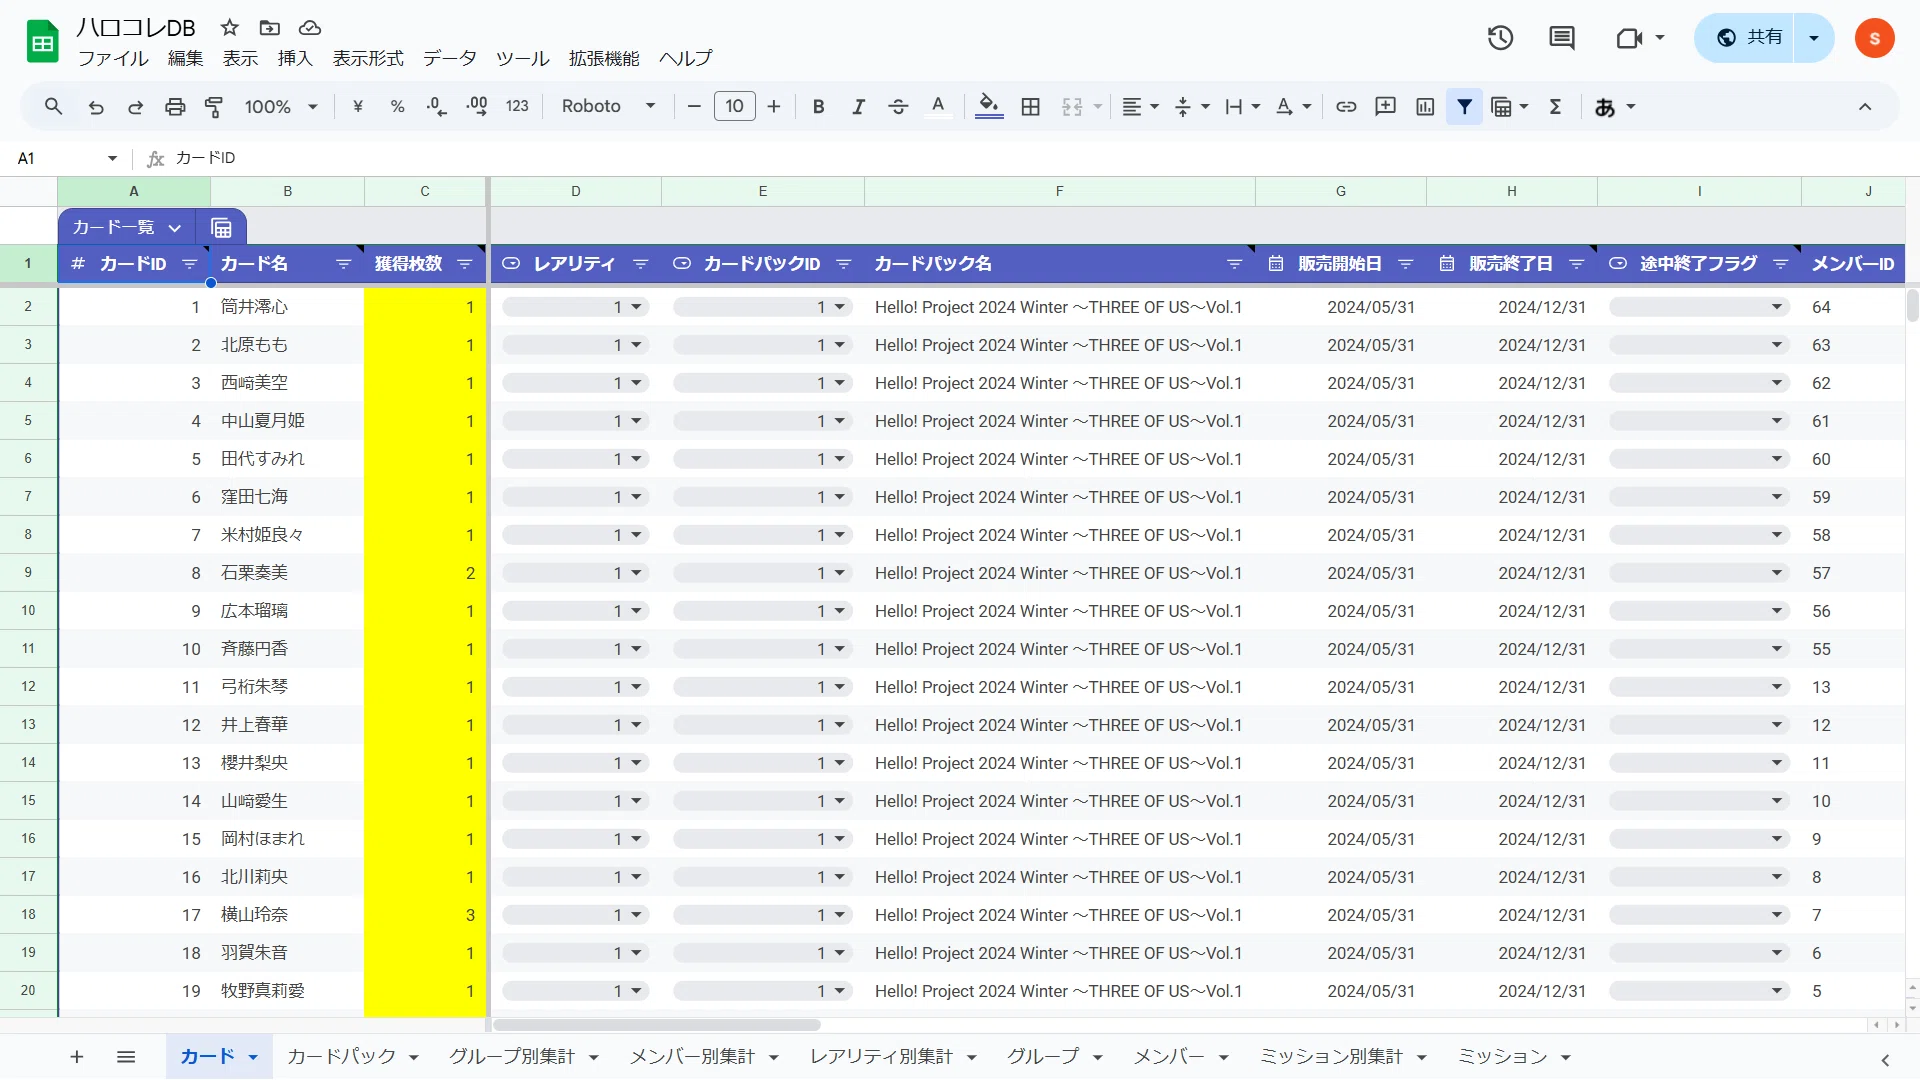Decrease the font size

(x=694, y=106)
